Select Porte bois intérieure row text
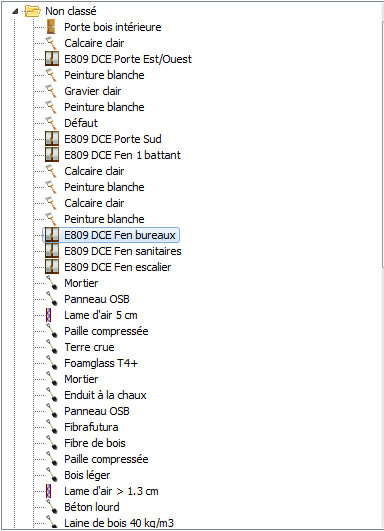 pos(113,27)
